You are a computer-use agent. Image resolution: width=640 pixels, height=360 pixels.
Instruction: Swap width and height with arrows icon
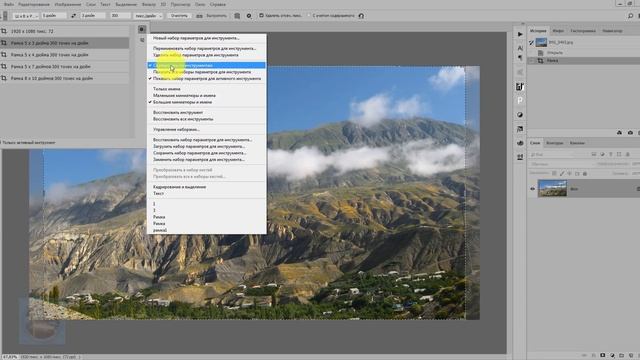point(73,16)
